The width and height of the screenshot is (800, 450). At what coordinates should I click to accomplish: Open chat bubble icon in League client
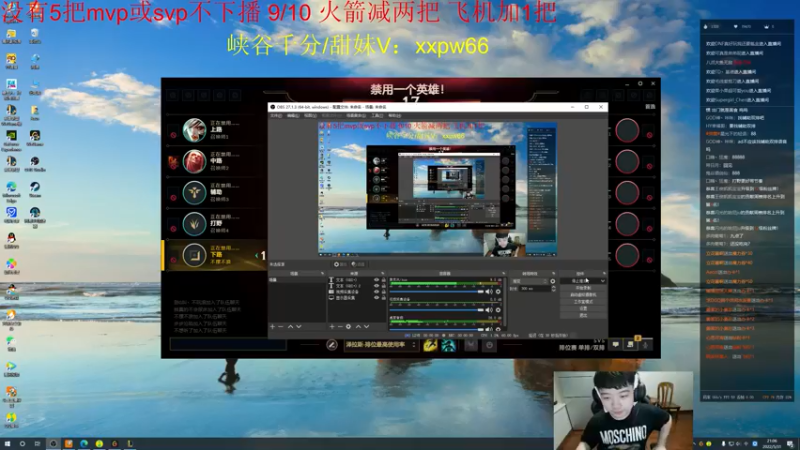(x=616, y=345)
